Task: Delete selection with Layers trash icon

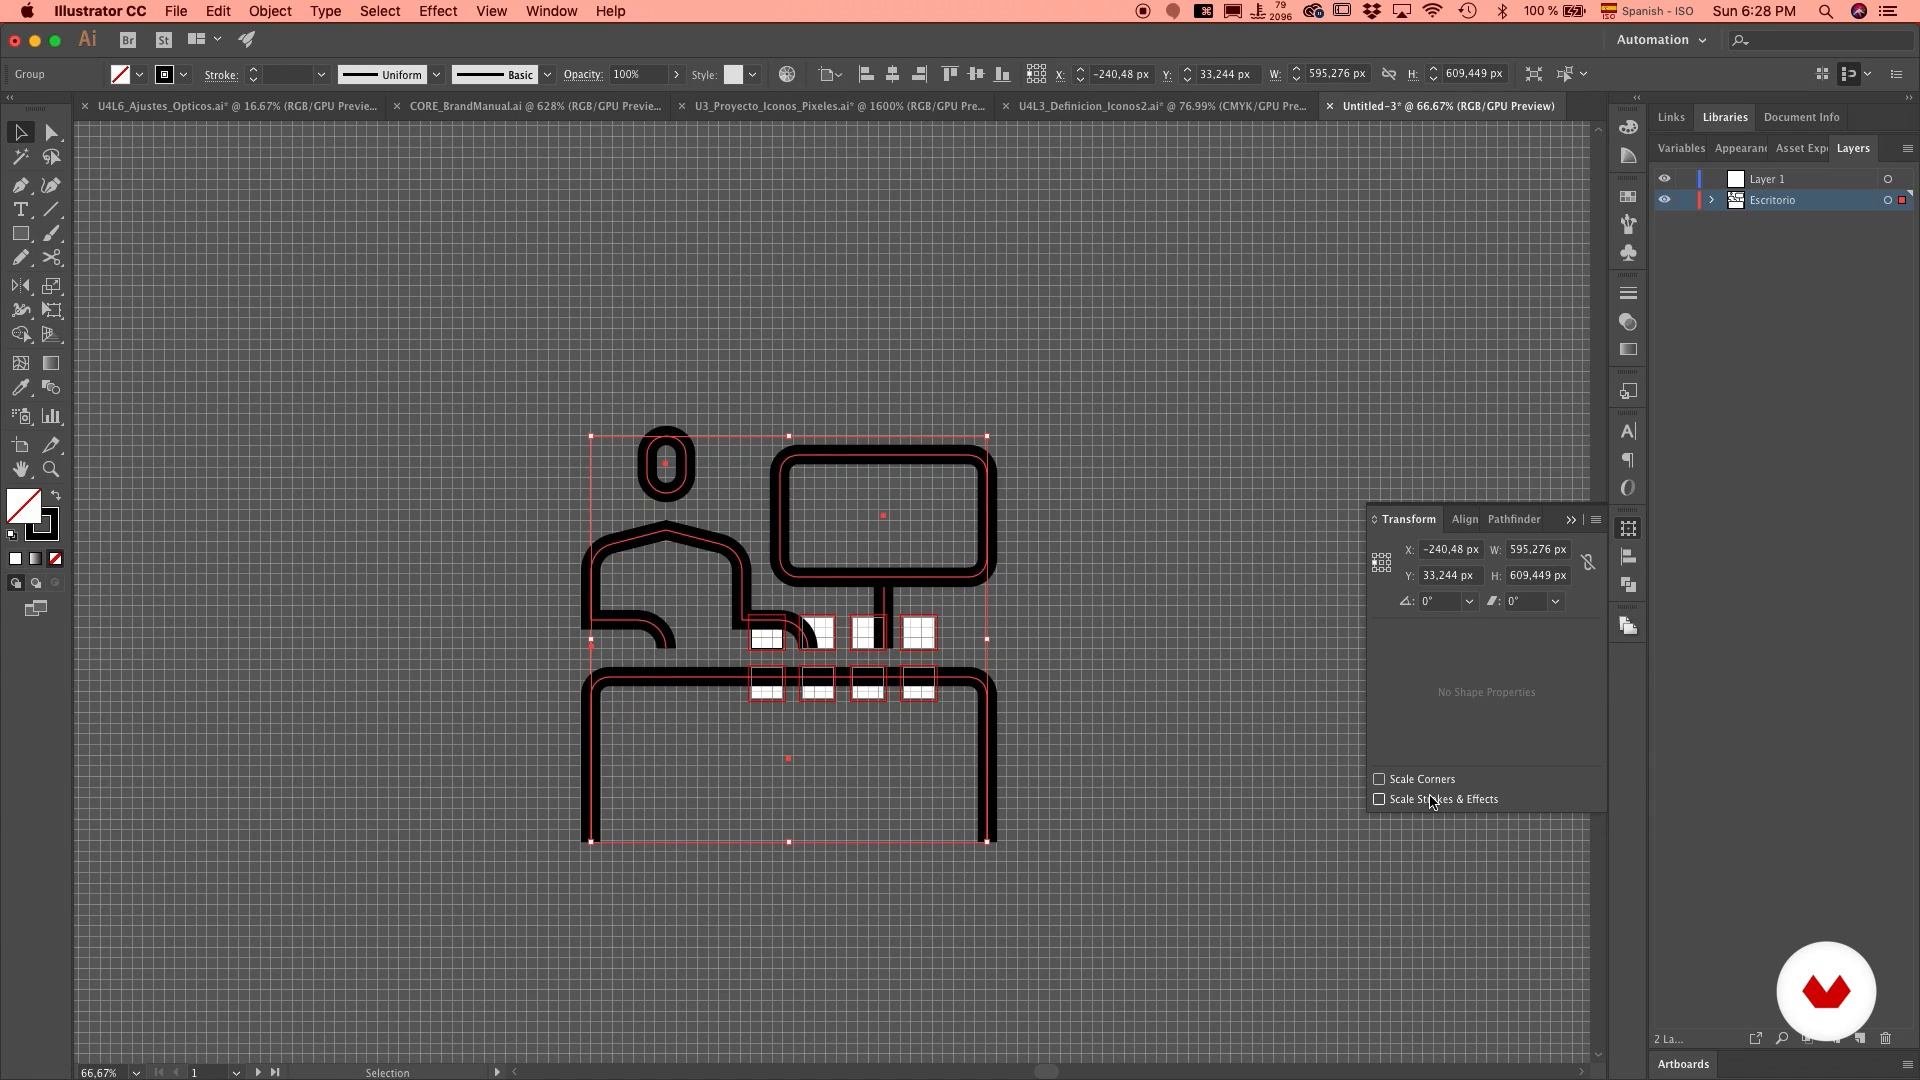Action: (1886, 1039)
